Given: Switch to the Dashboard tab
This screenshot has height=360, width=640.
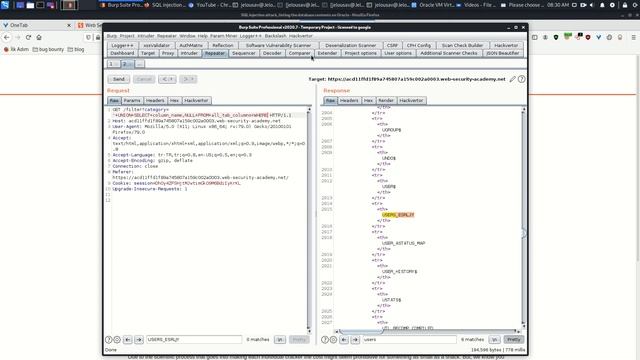Looking at the screenshot, I should (x=122, y=53).
